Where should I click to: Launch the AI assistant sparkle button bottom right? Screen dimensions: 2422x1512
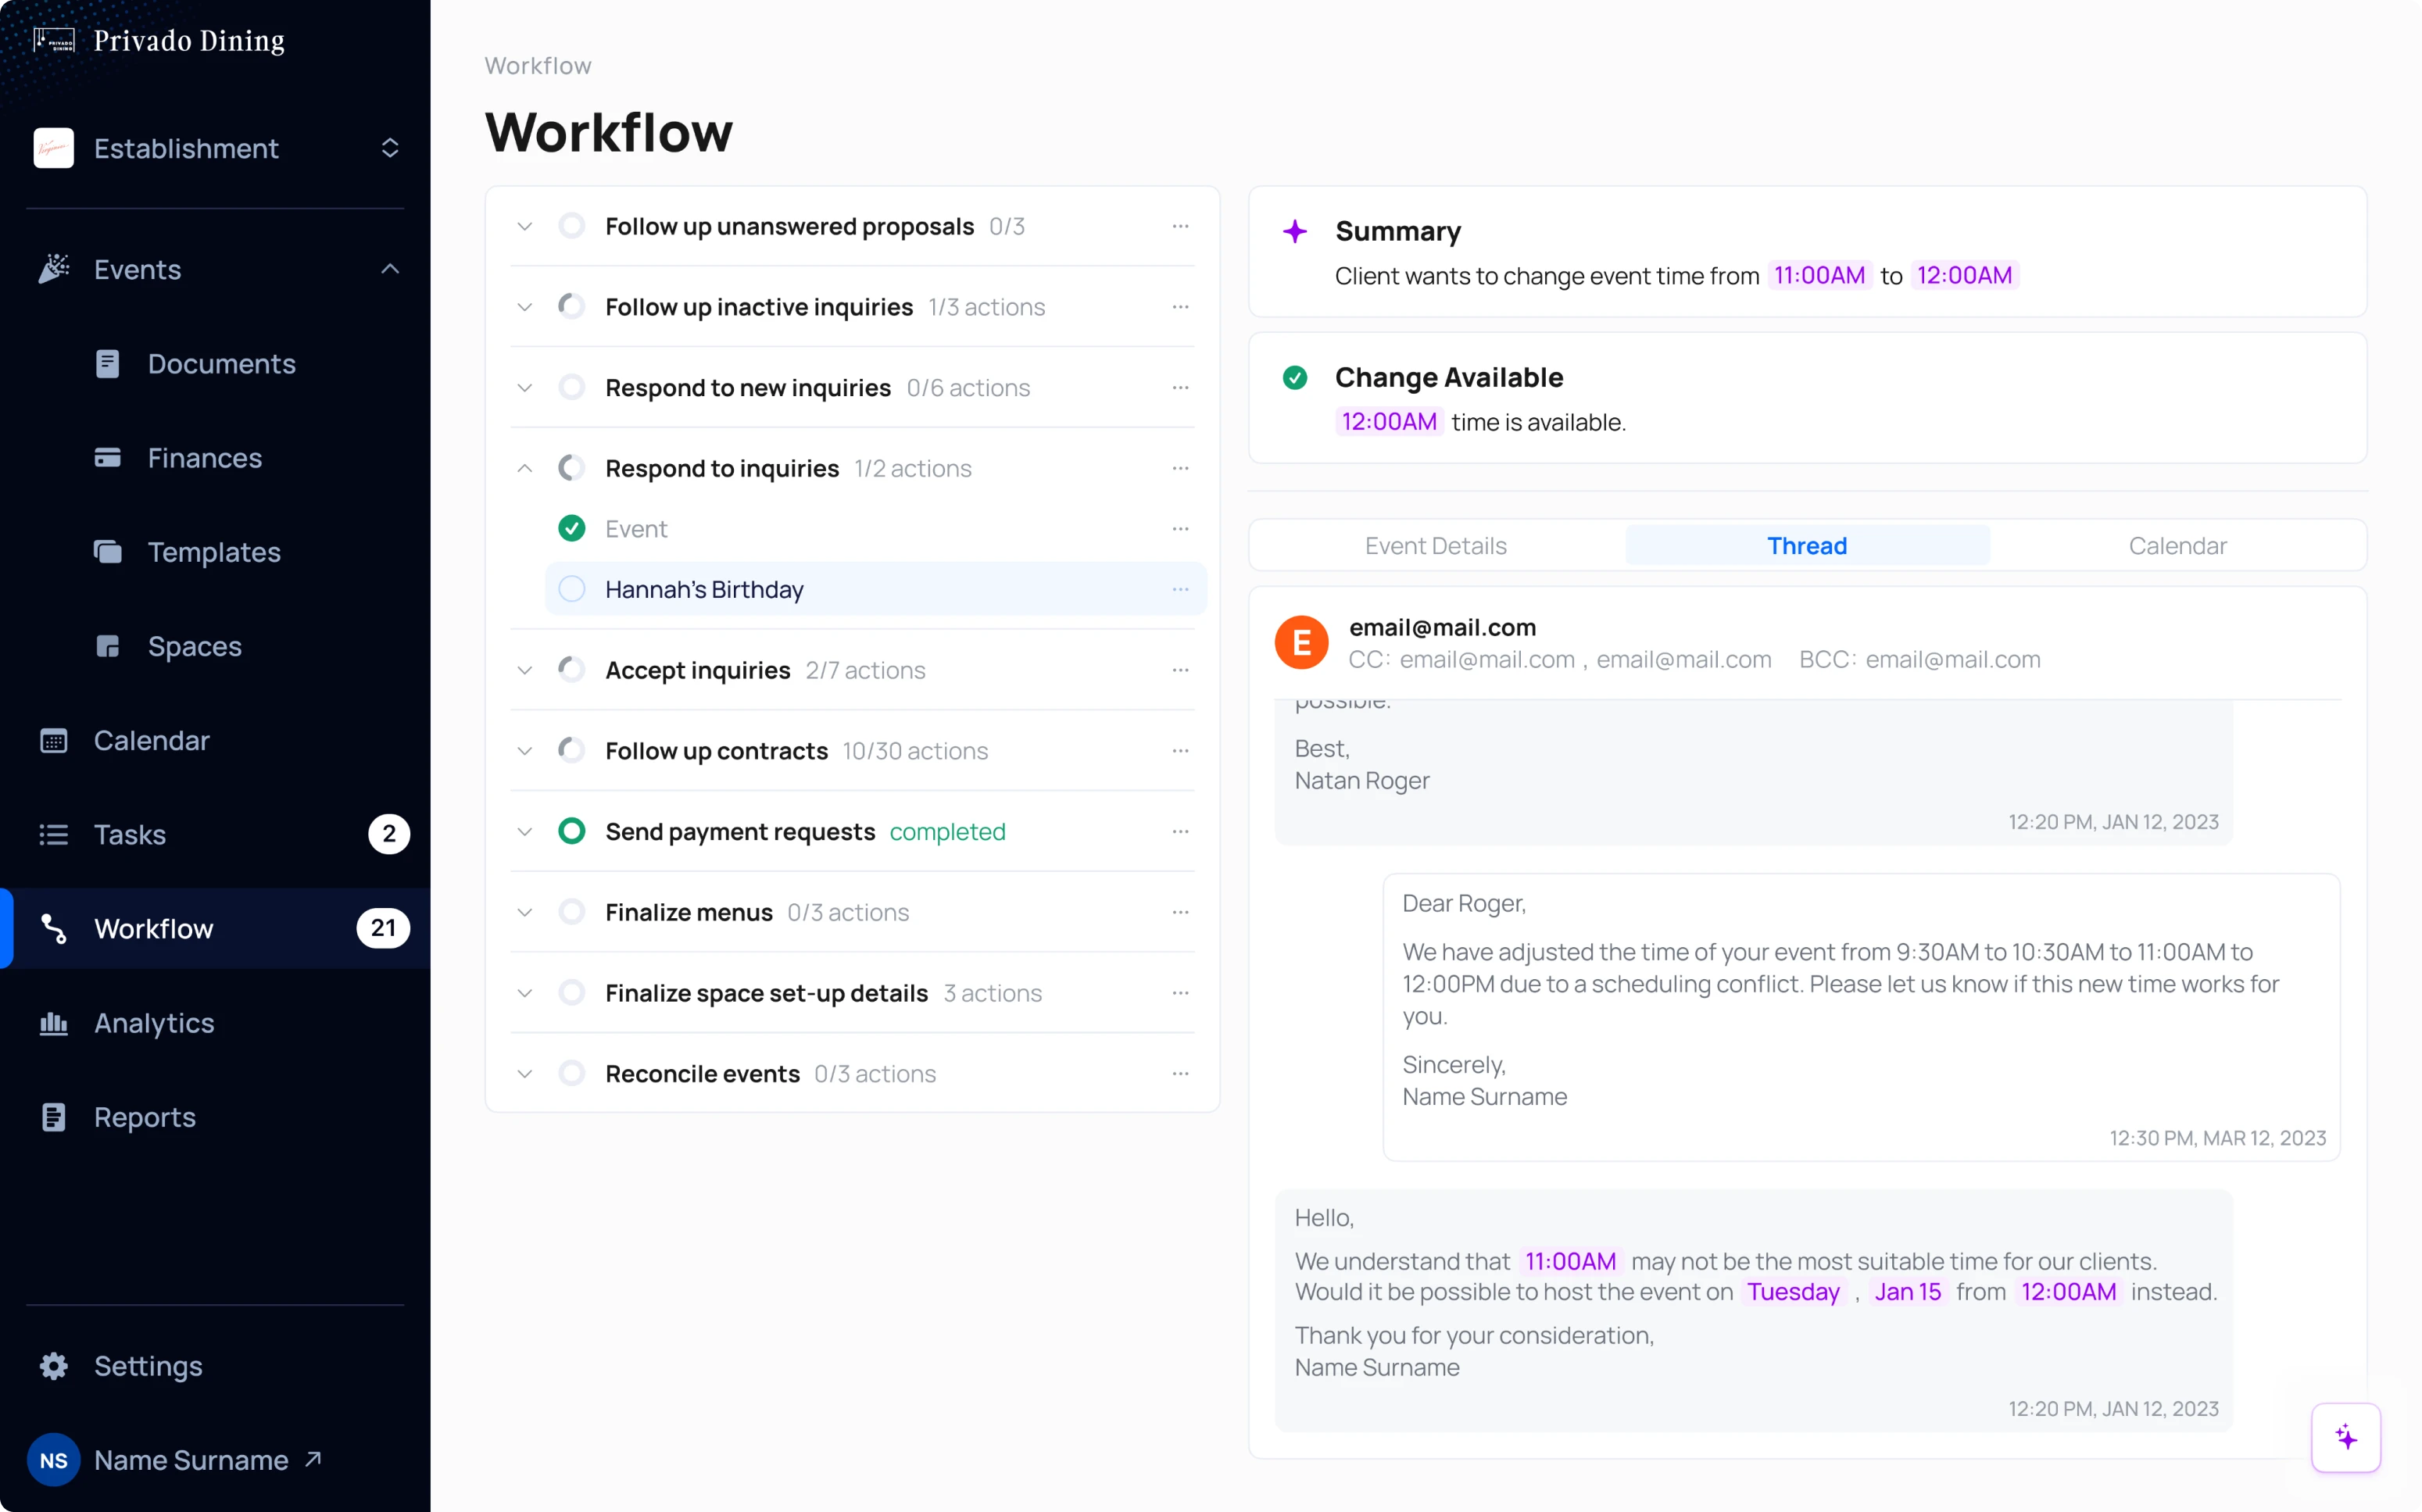point(2346,1437)
